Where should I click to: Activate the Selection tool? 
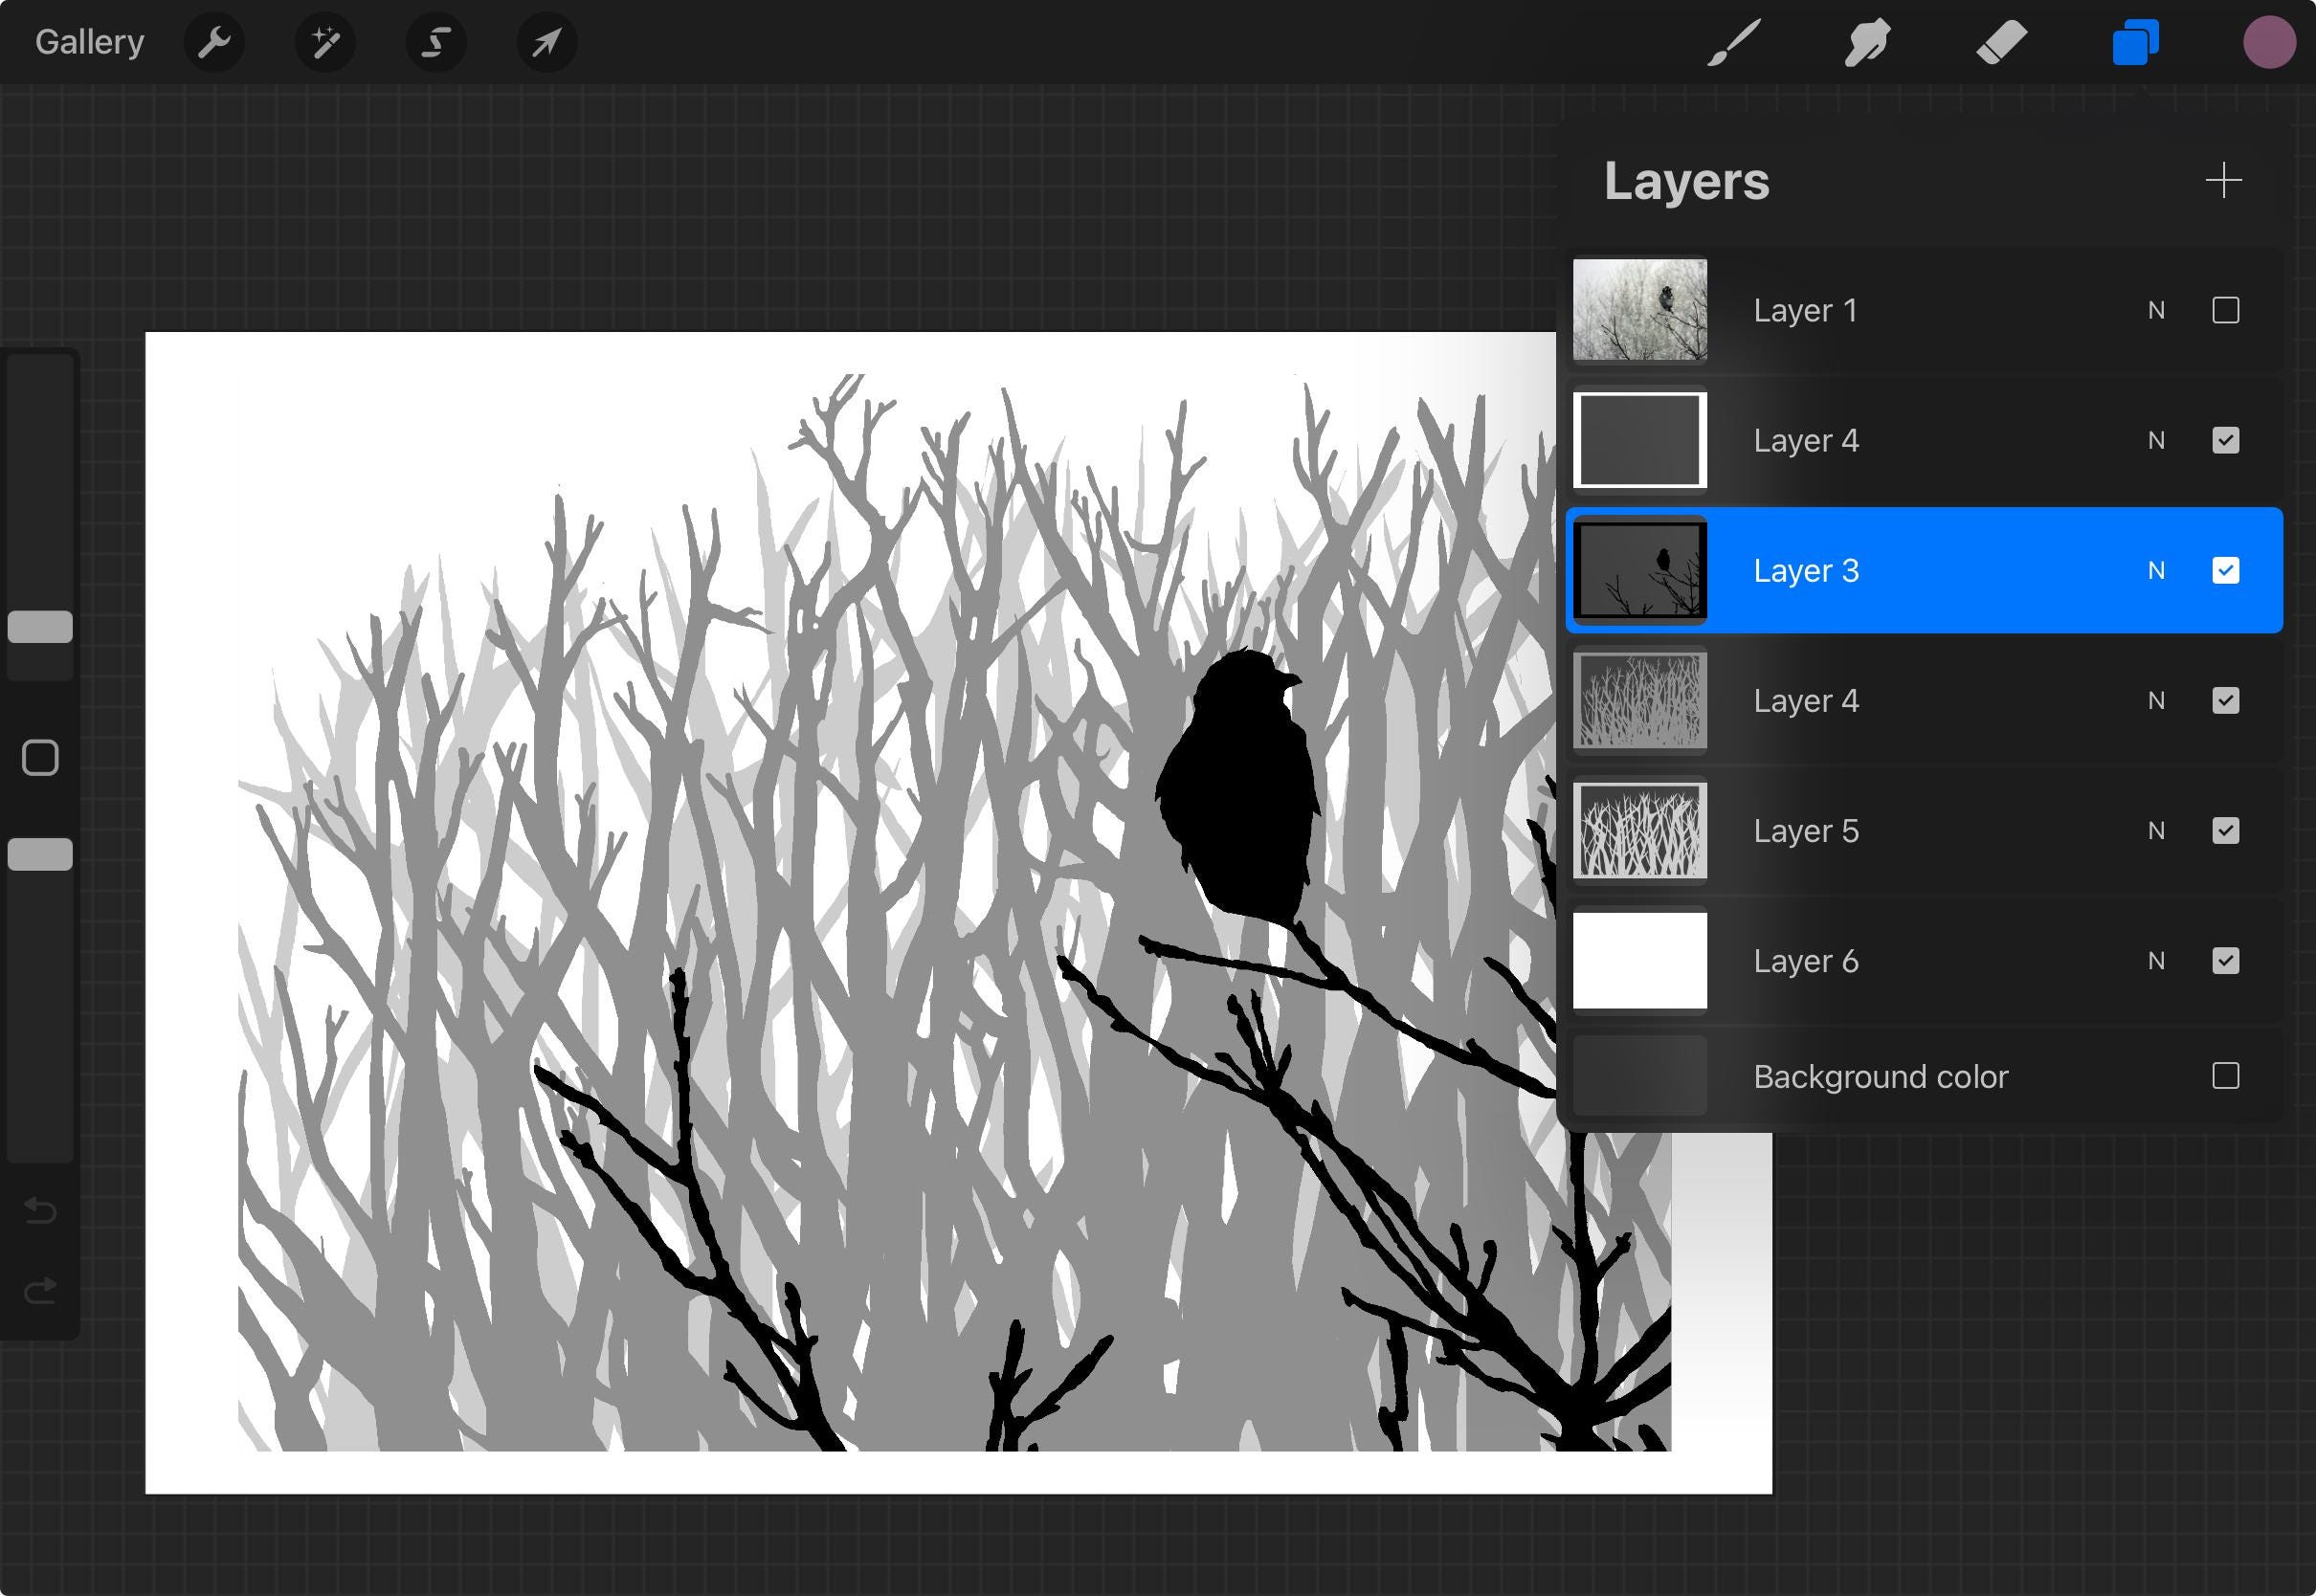tap(436, 43)
